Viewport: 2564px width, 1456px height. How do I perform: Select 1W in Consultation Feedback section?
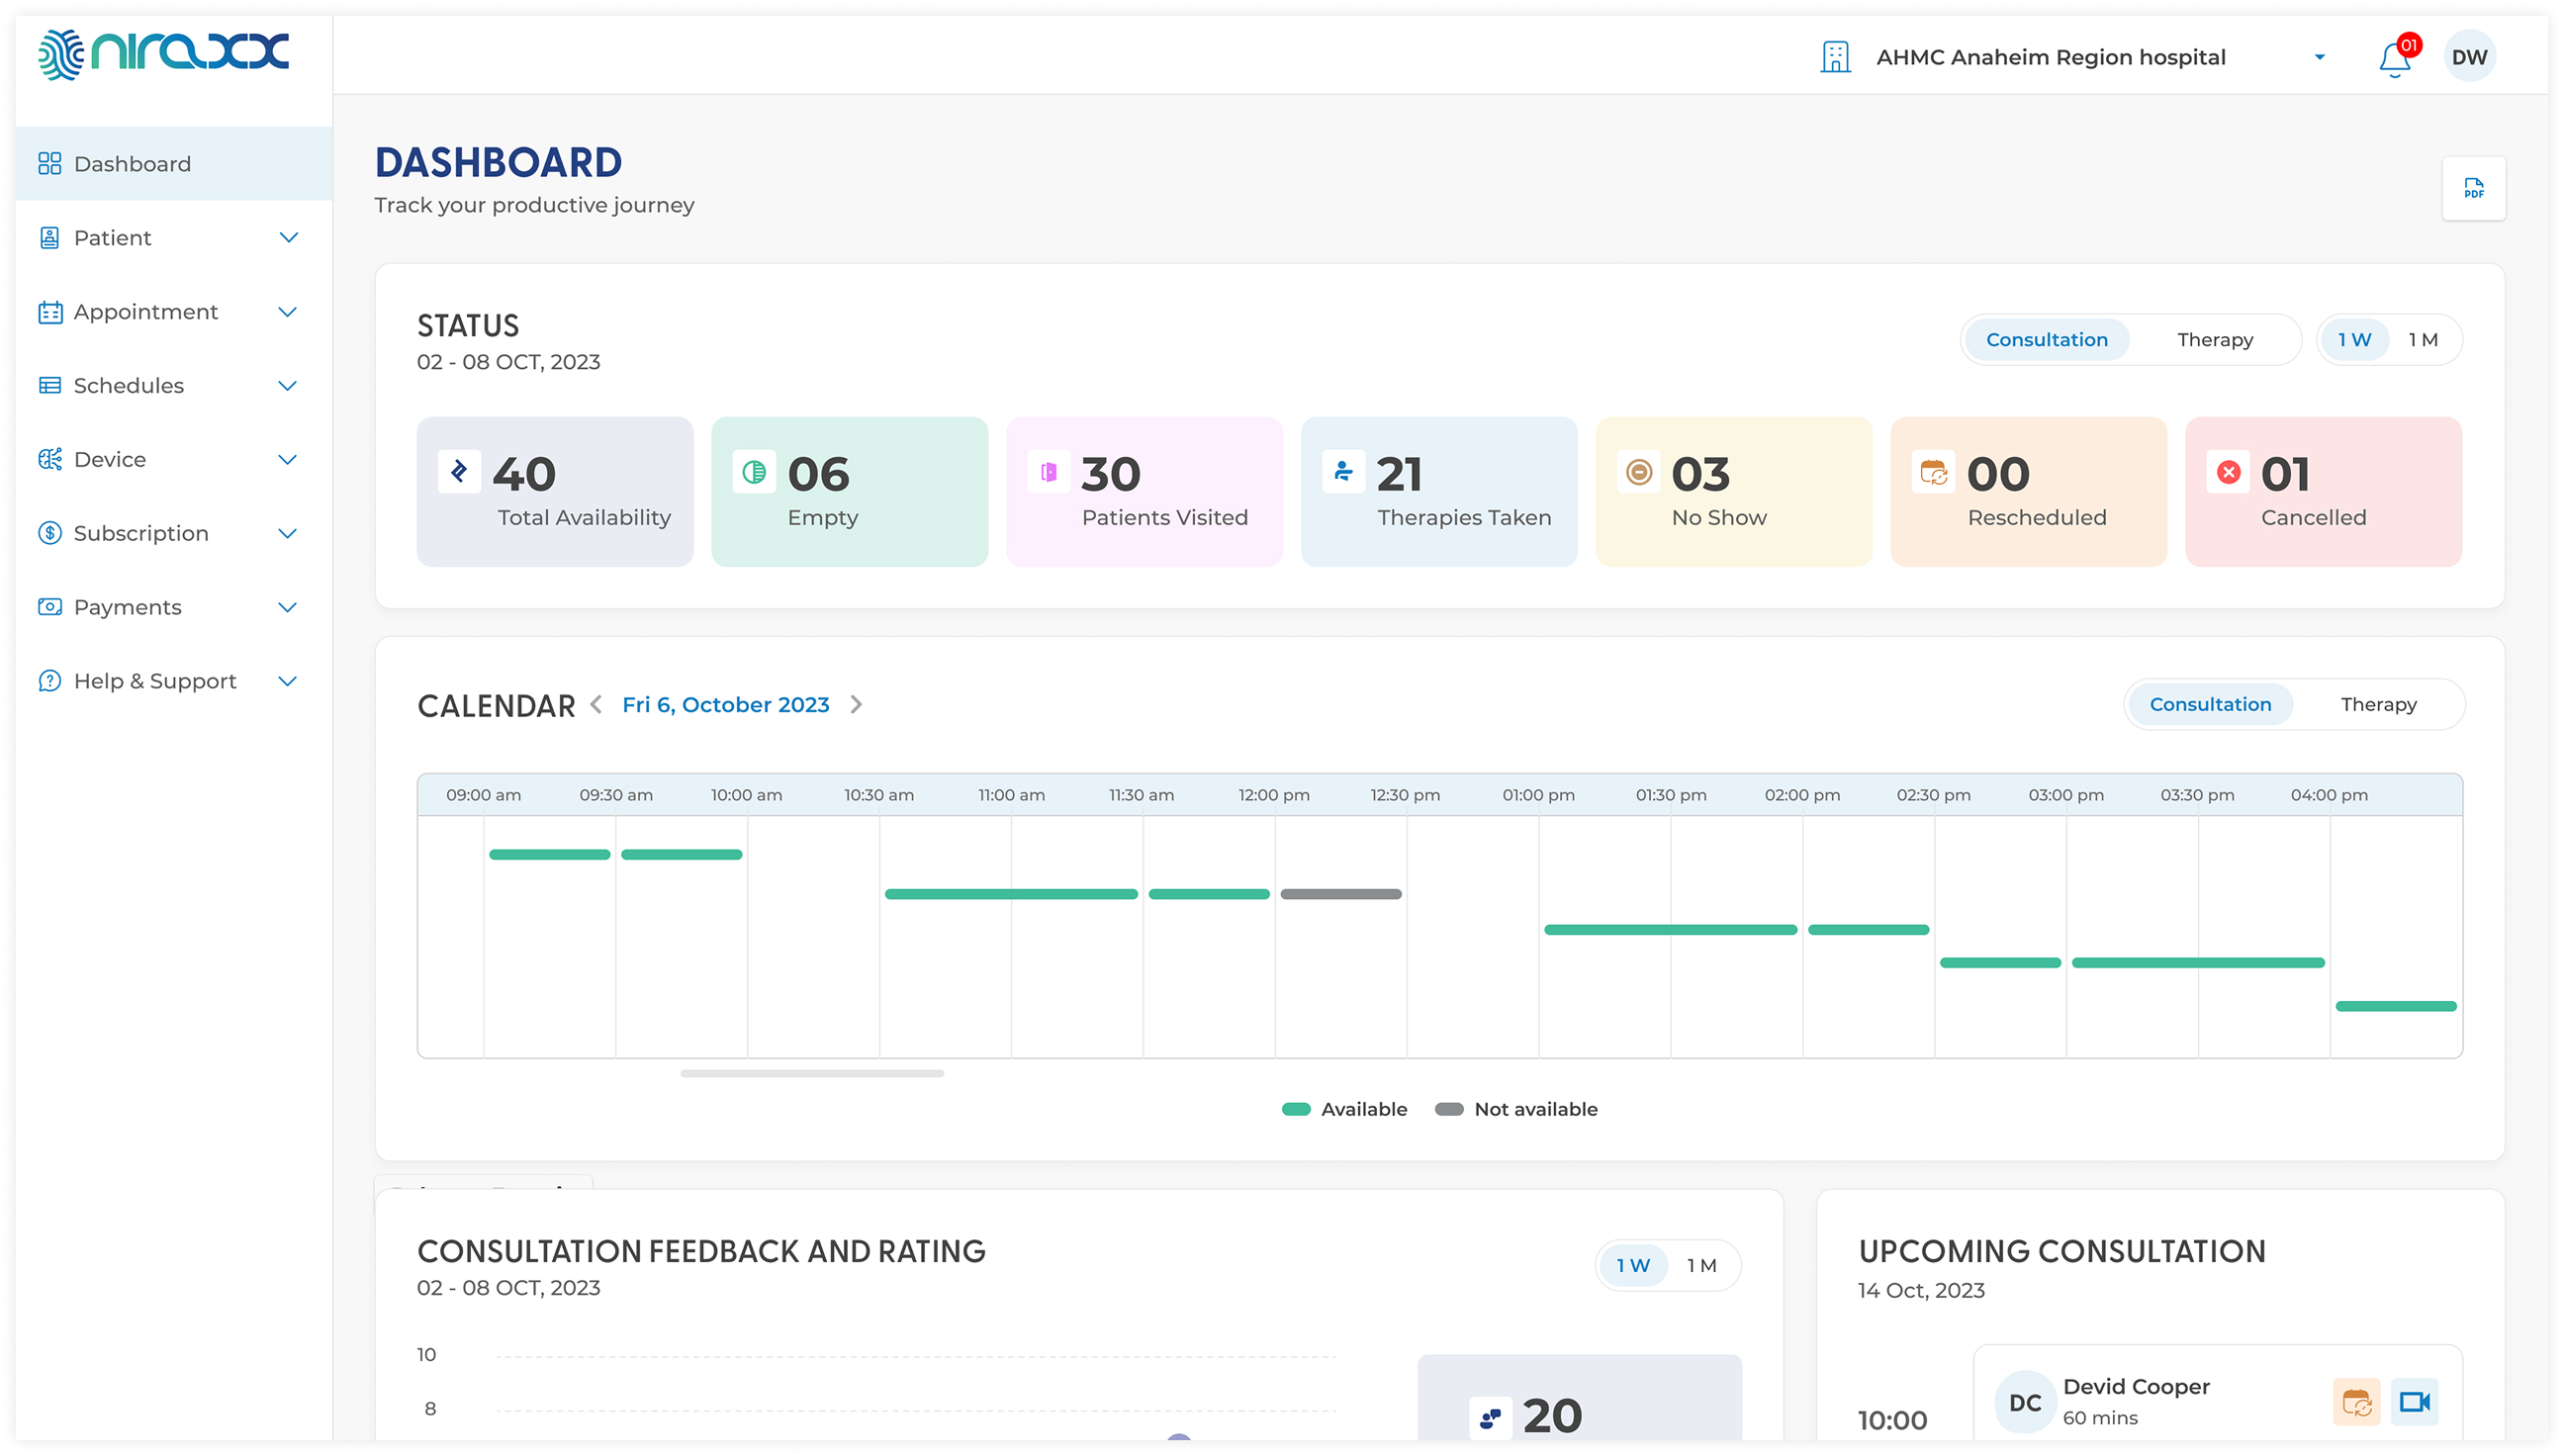point(1632,1265)
